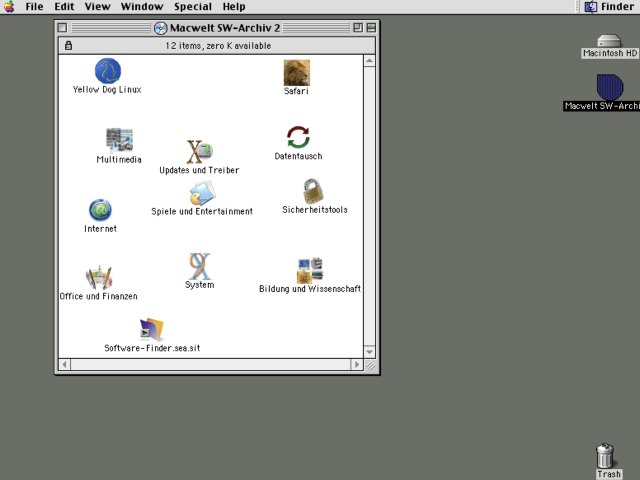Click the 'Spiele und Entertainment' label
This screenshot has height=480, width=640.
[x=202, y=211]
